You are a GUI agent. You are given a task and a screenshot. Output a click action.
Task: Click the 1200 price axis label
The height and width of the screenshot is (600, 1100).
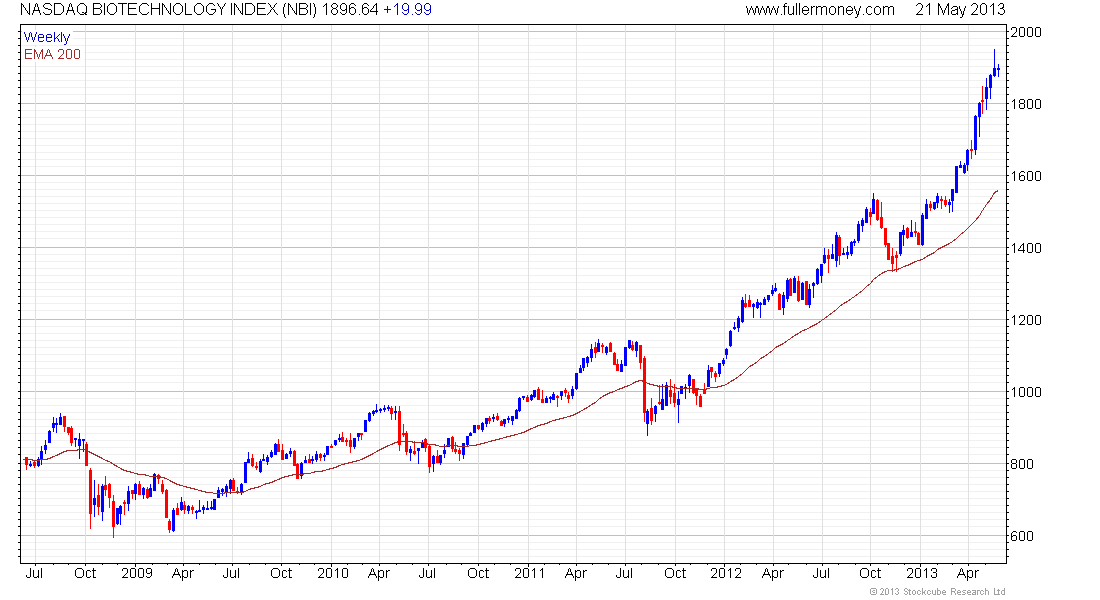pyautogui.click(x=1026, y=320)
